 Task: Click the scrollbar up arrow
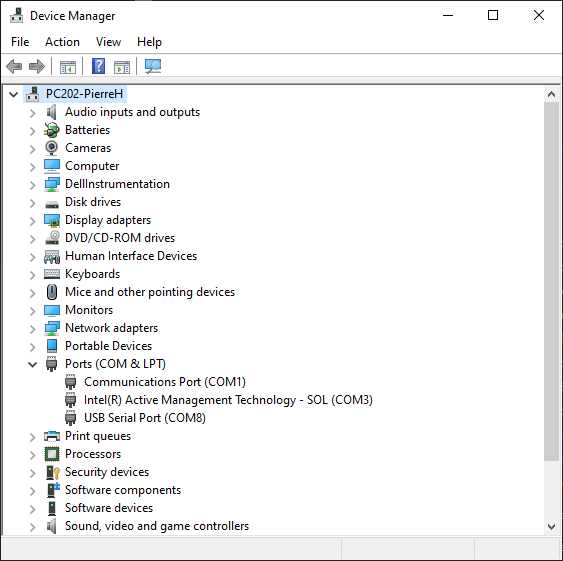click(552, 94)
